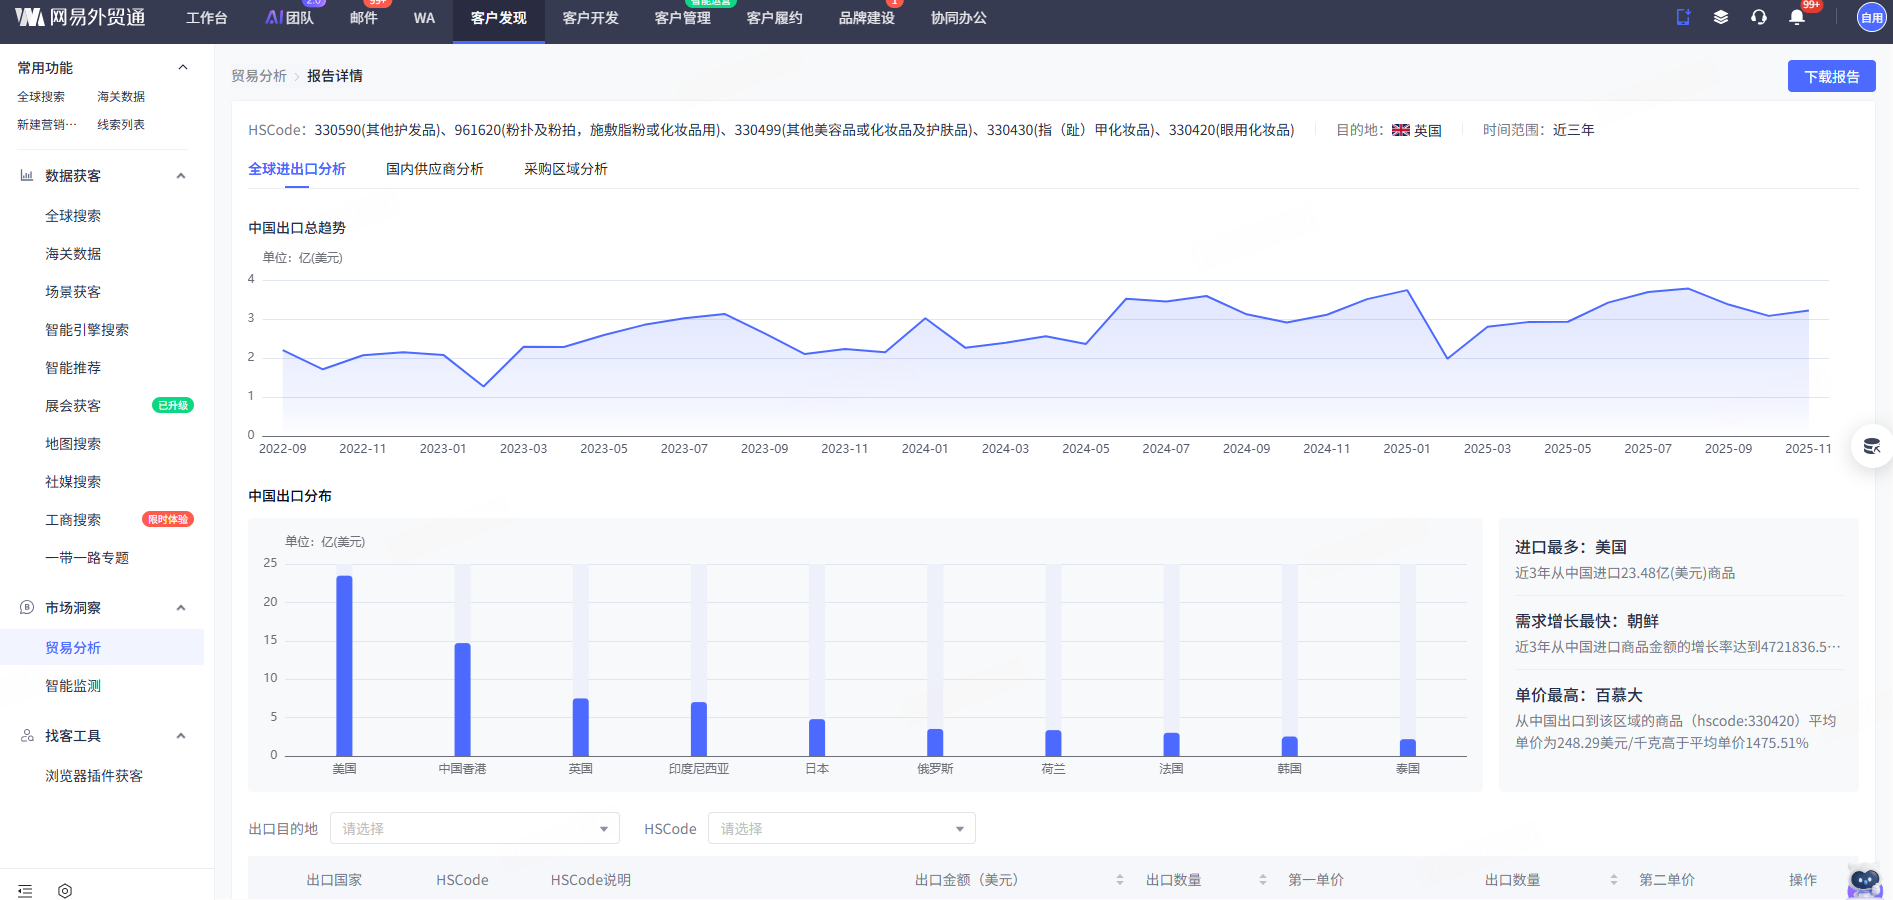
Task: Collapse the 数据获客 sidebar section
Action: (x=181, y=176)
